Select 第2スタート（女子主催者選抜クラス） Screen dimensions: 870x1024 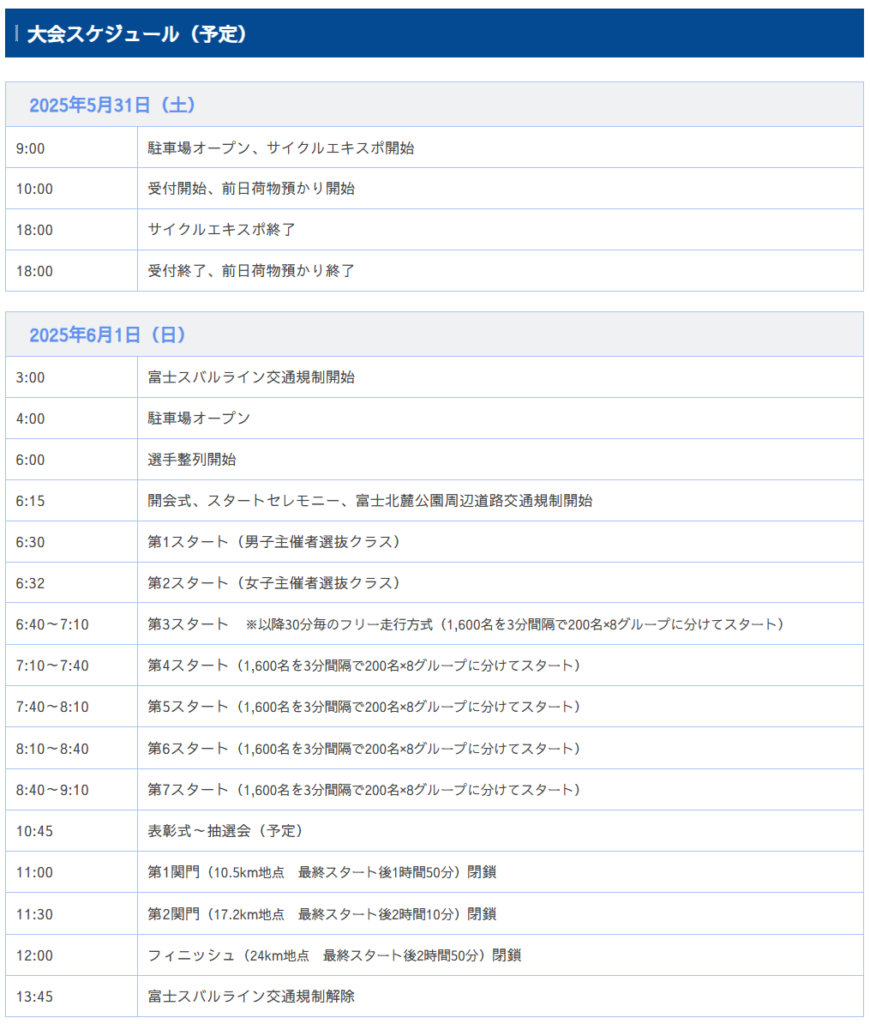coord(274,583)
